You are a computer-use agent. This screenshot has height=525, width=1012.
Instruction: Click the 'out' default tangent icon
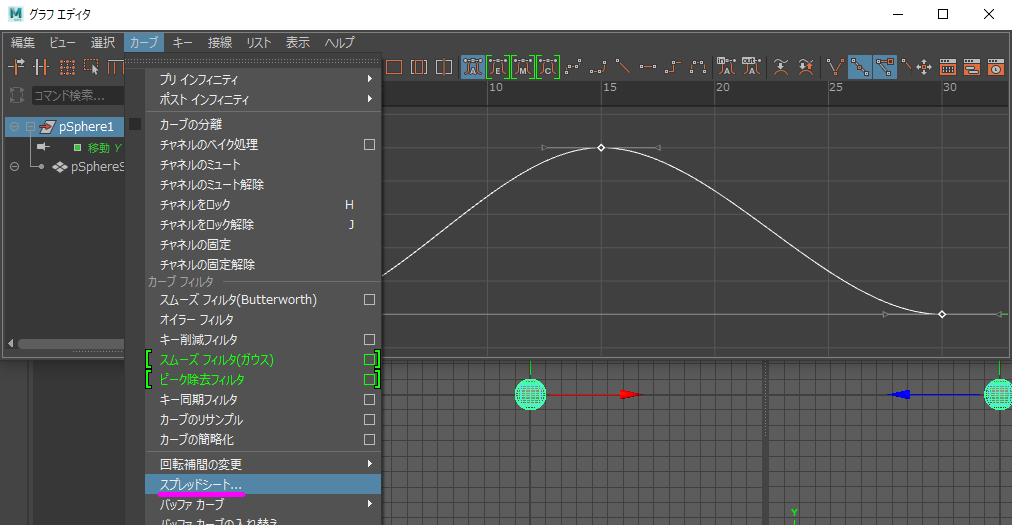751,67
